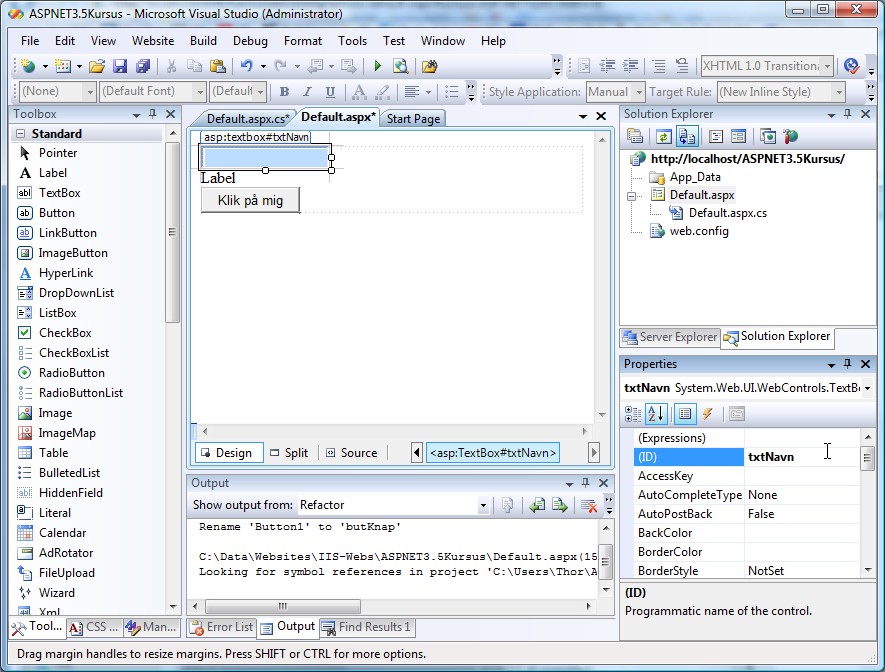Open Style Application Manual dropdown
885x672 pixels.
coord(639,91)
